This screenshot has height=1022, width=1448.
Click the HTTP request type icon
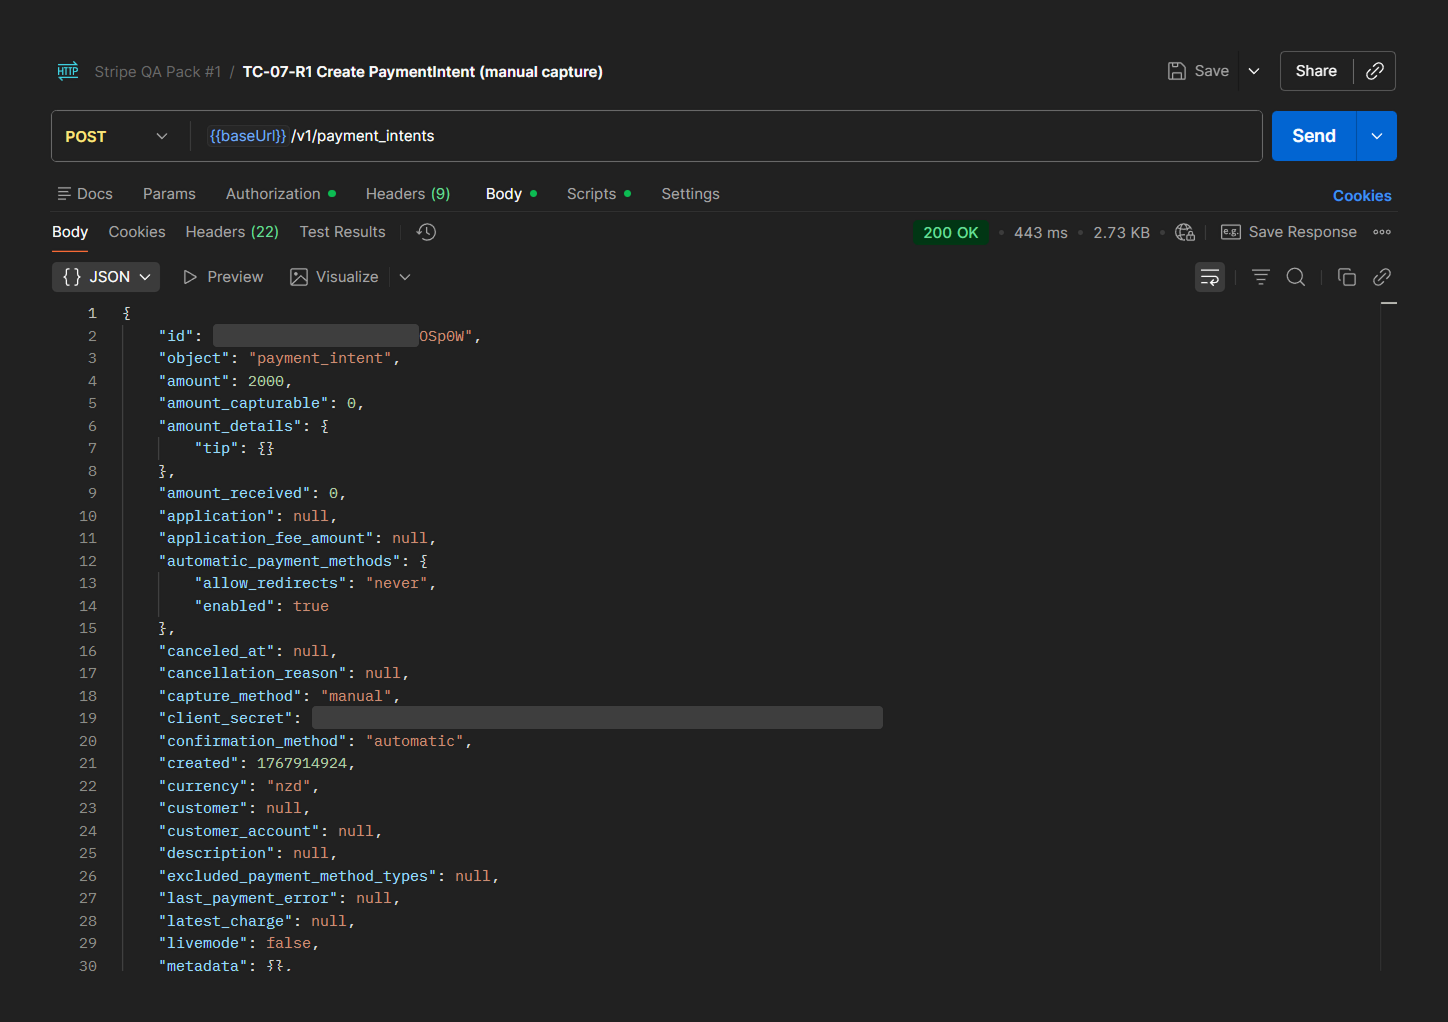coord(68,71)
